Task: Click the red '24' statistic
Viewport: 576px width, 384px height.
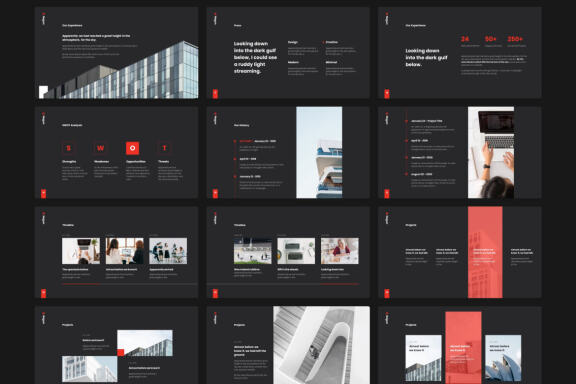Action: (465, 39)
